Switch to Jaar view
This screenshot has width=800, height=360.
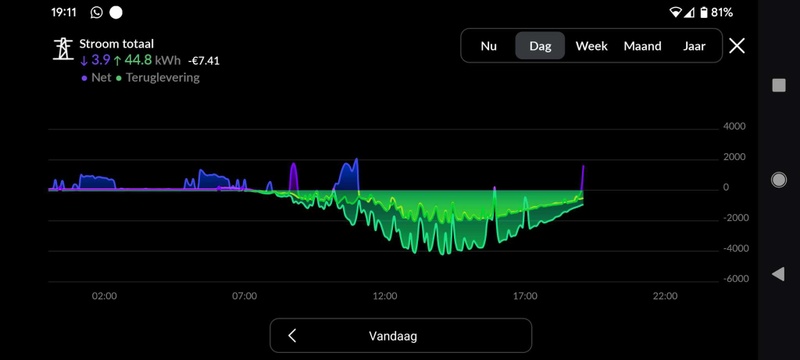[694, 46]
